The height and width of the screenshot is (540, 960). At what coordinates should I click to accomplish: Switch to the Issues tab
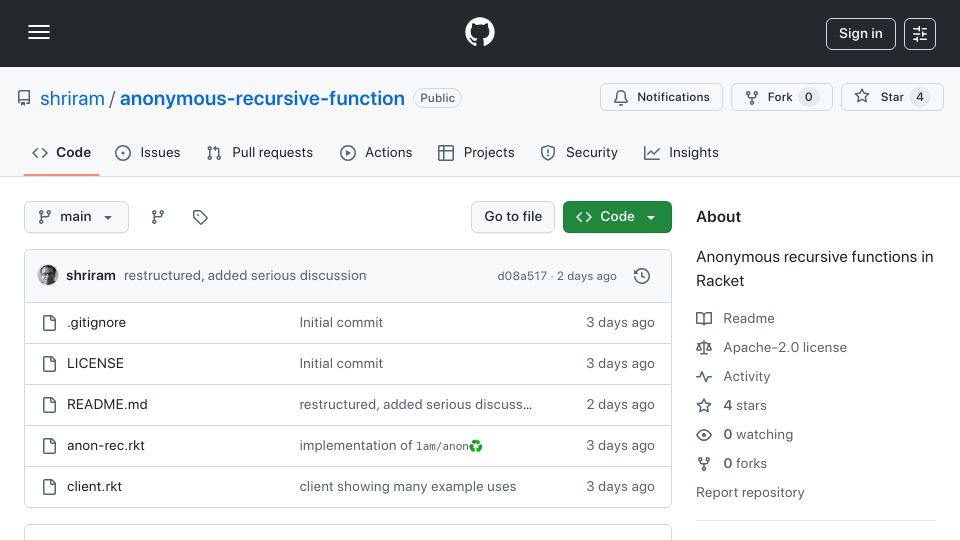click(x=148, y=152)
